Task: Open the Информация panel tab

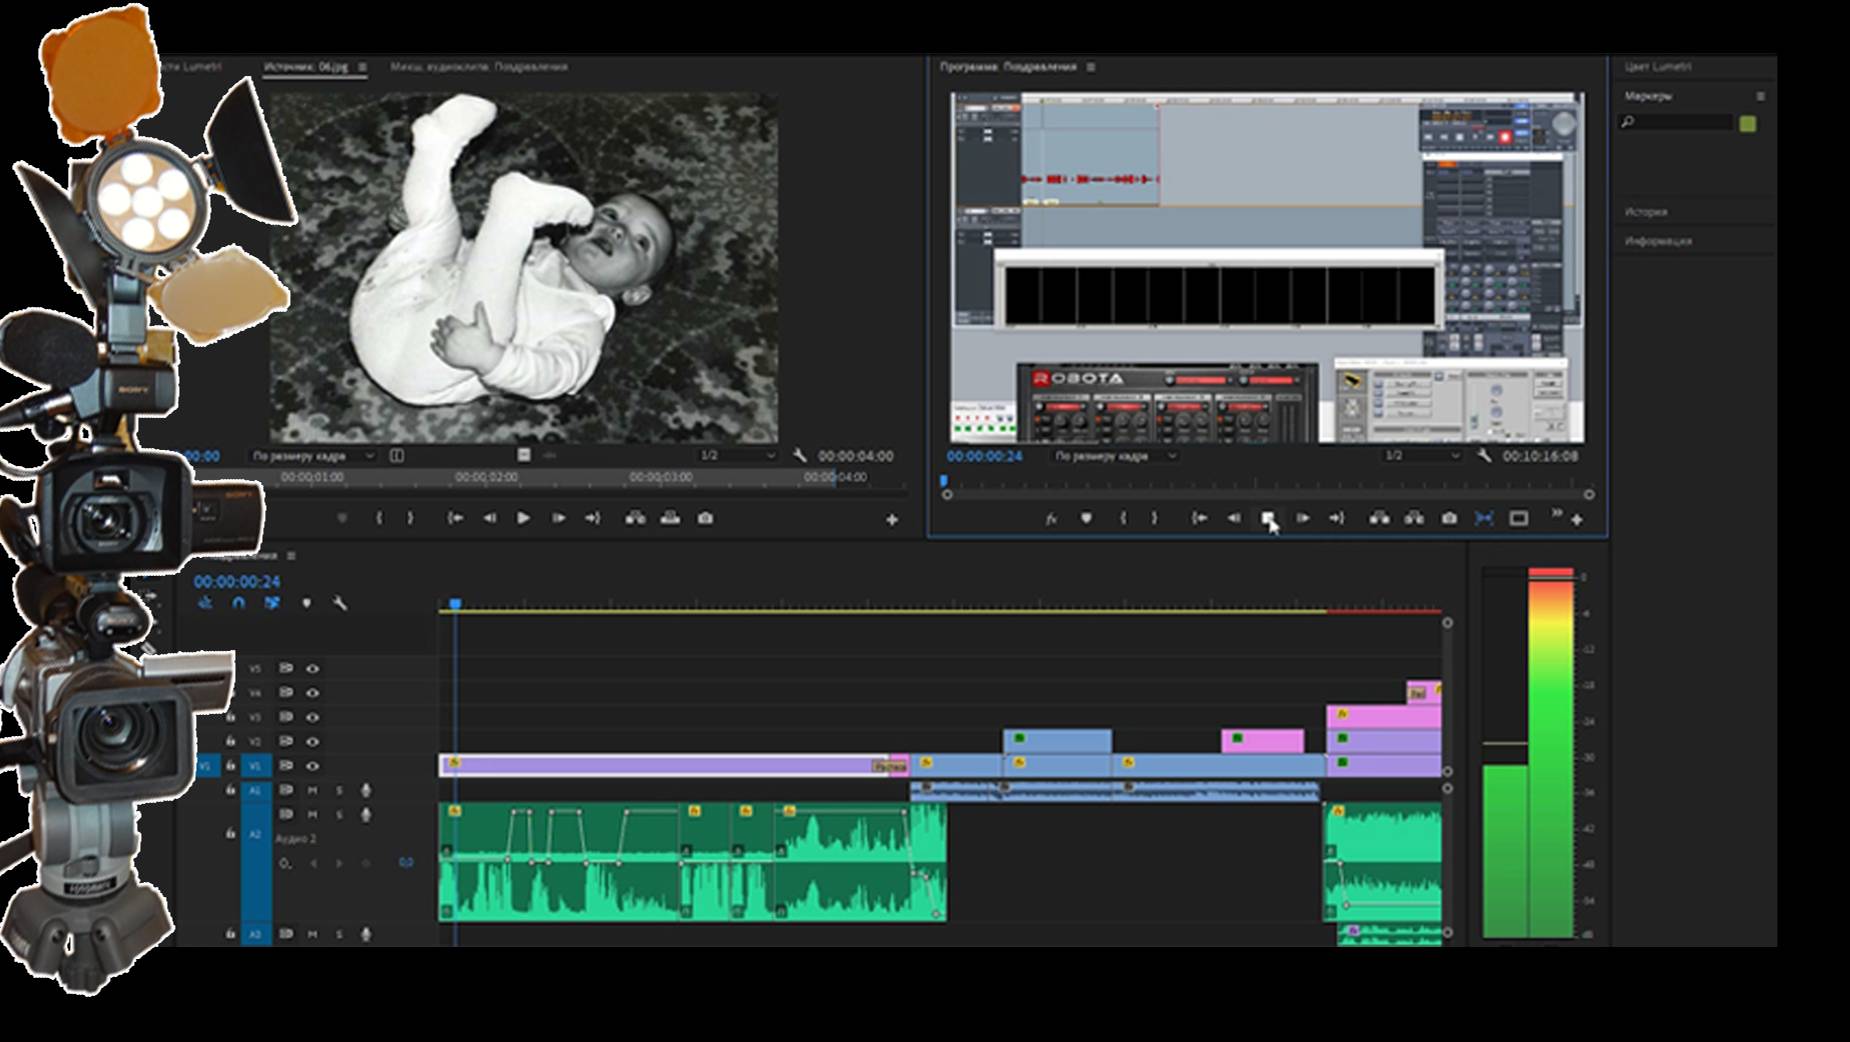Action: coord(1658,241)
